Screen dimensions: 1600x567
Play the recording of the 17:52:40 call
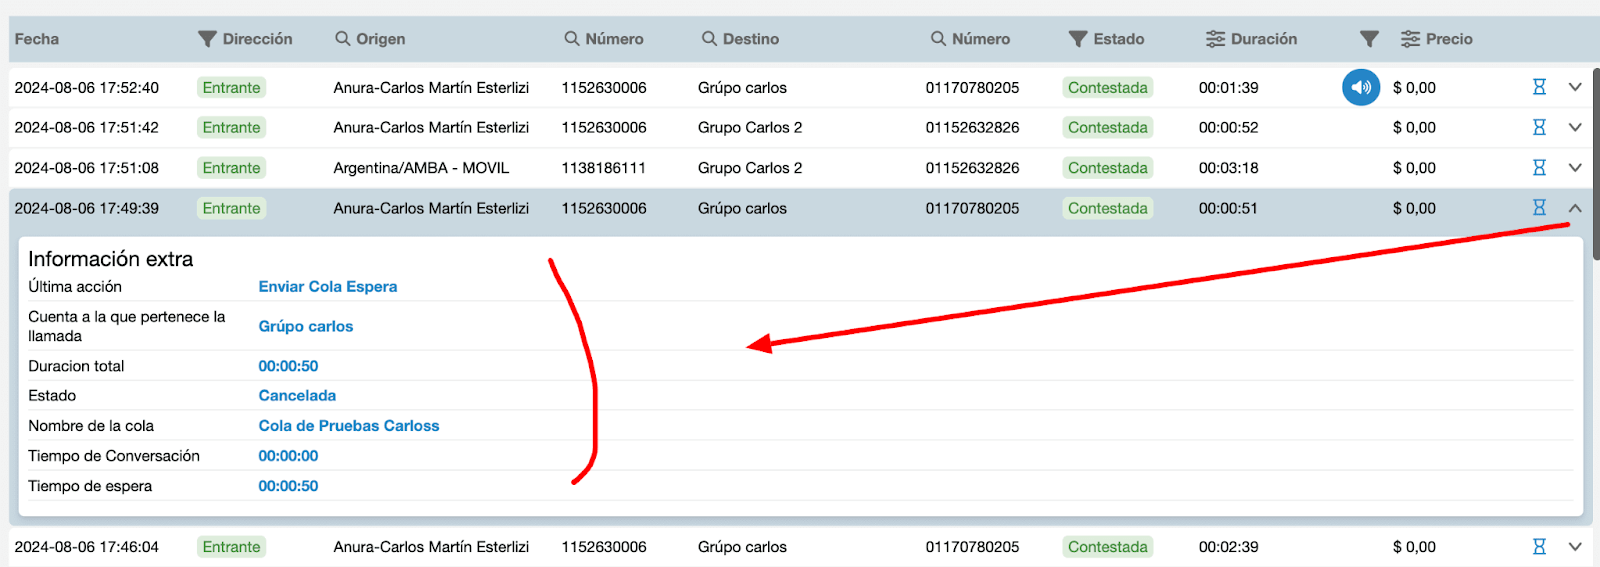pyautogui.click(x=1360, y=88)
